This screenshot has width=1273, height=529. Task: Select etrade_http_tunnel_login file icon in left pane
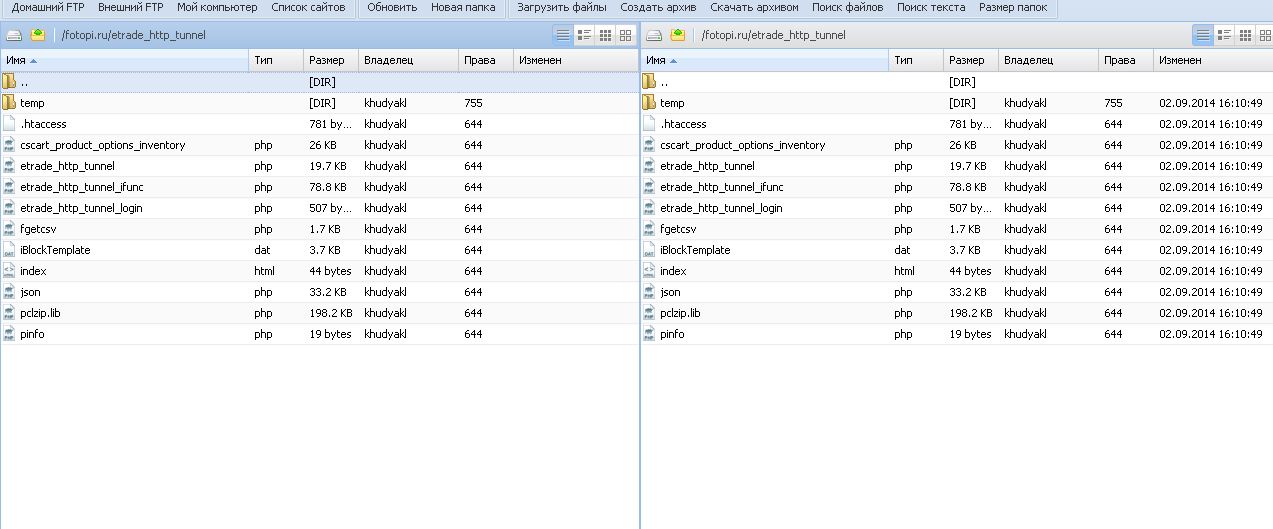(9, 207)
